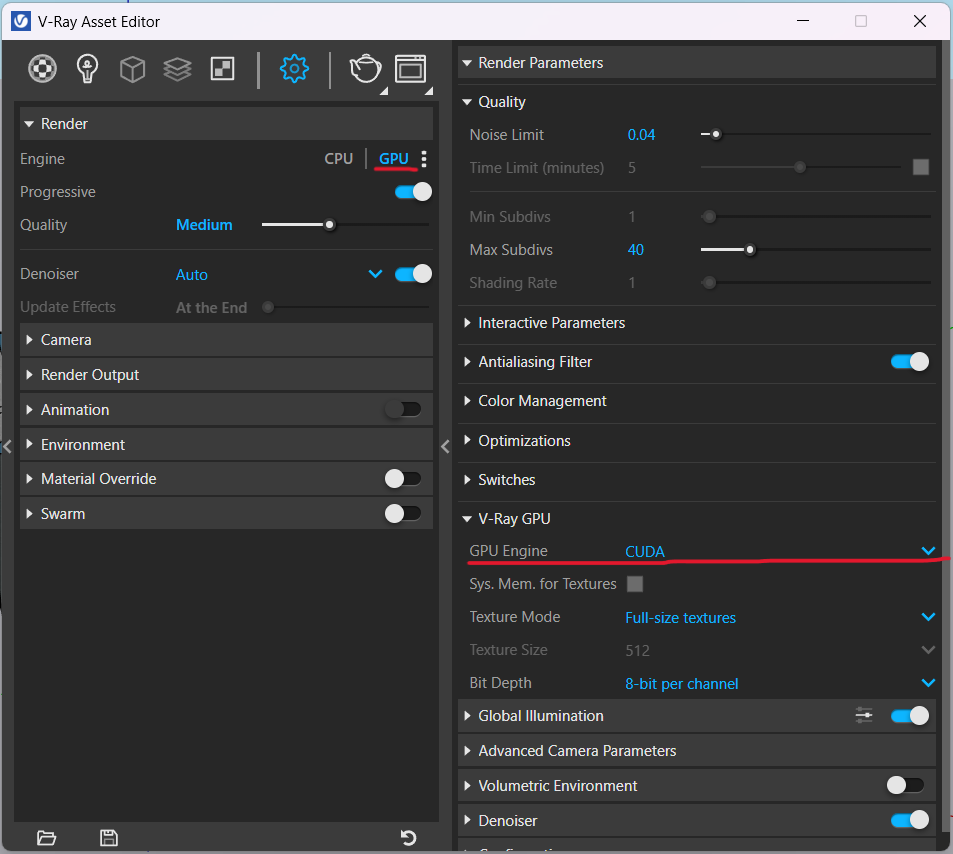Save settings with the floppy disk icon
This screenshot has height=854, width=953.
coord(109,838)
